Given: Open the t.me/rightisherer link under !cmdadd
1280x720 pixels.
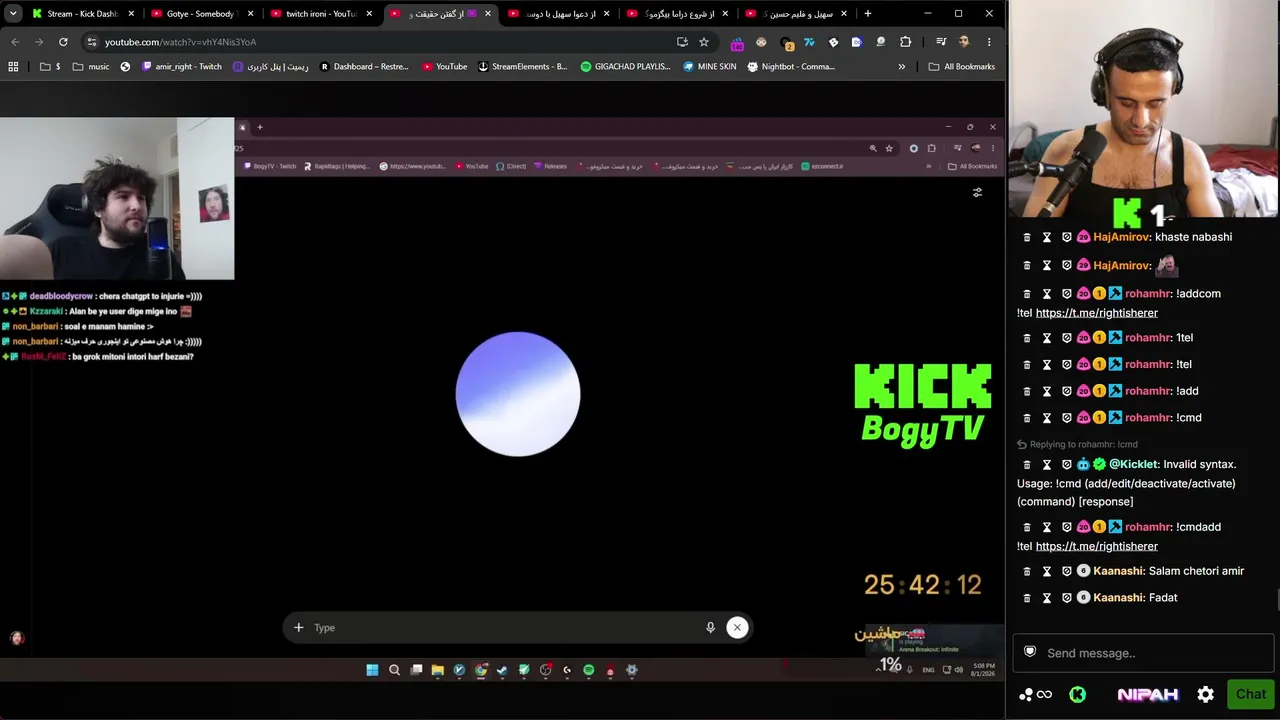Looking at the screenshot, I should (1097, 546).
